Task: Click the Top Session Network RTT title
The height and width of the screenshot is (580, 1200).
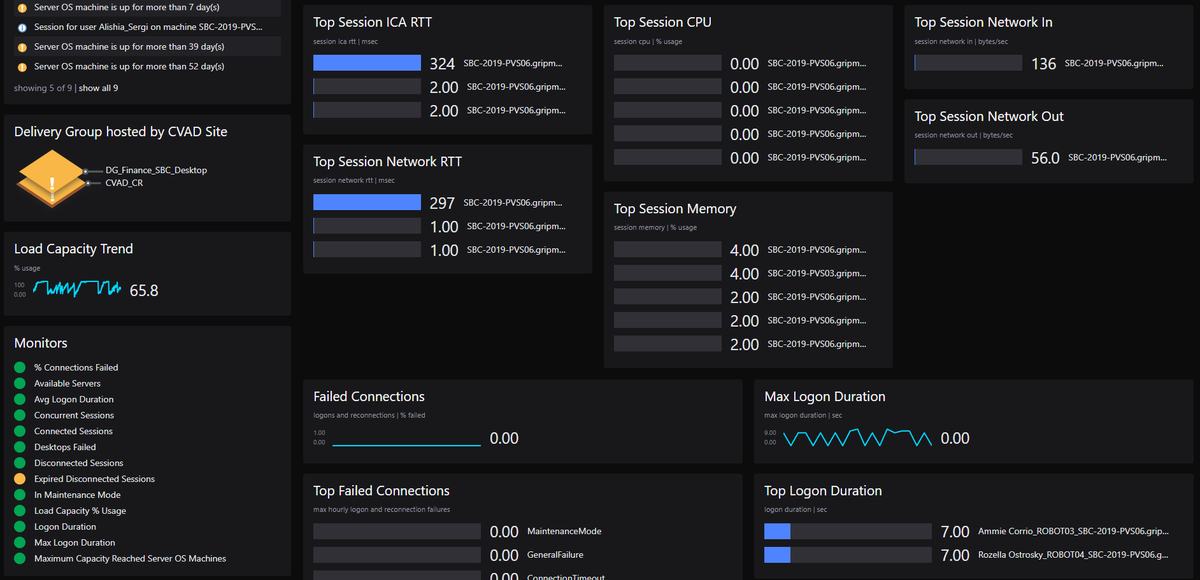Action: (387, 161)
